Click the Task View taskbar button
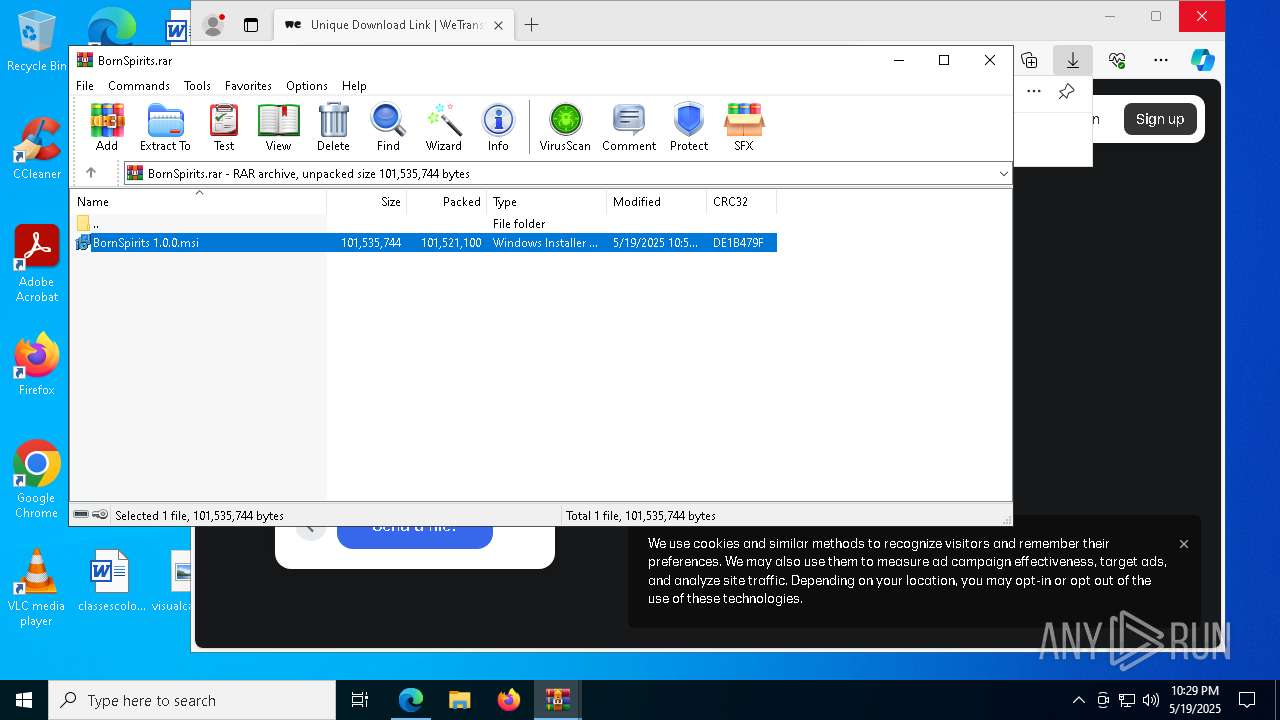 (x=360, y=700)
